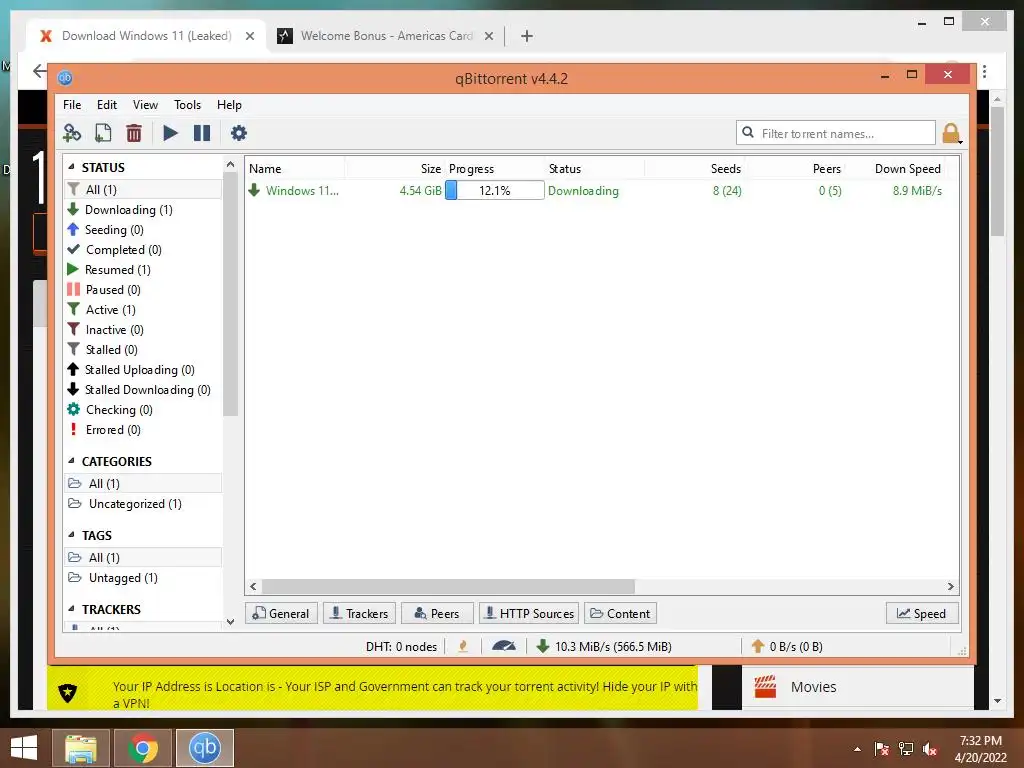Click the qBittorrent logo in the title bar
The height and width of the screenshot is (768, 1024).
coord(65,78)
